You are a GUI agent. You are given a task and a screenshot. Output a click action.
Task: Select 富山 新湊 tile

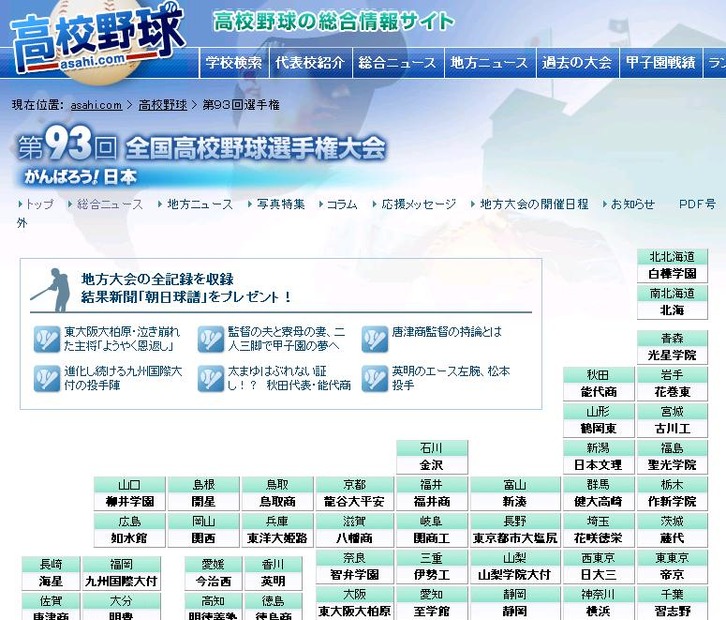click(515, 494)
